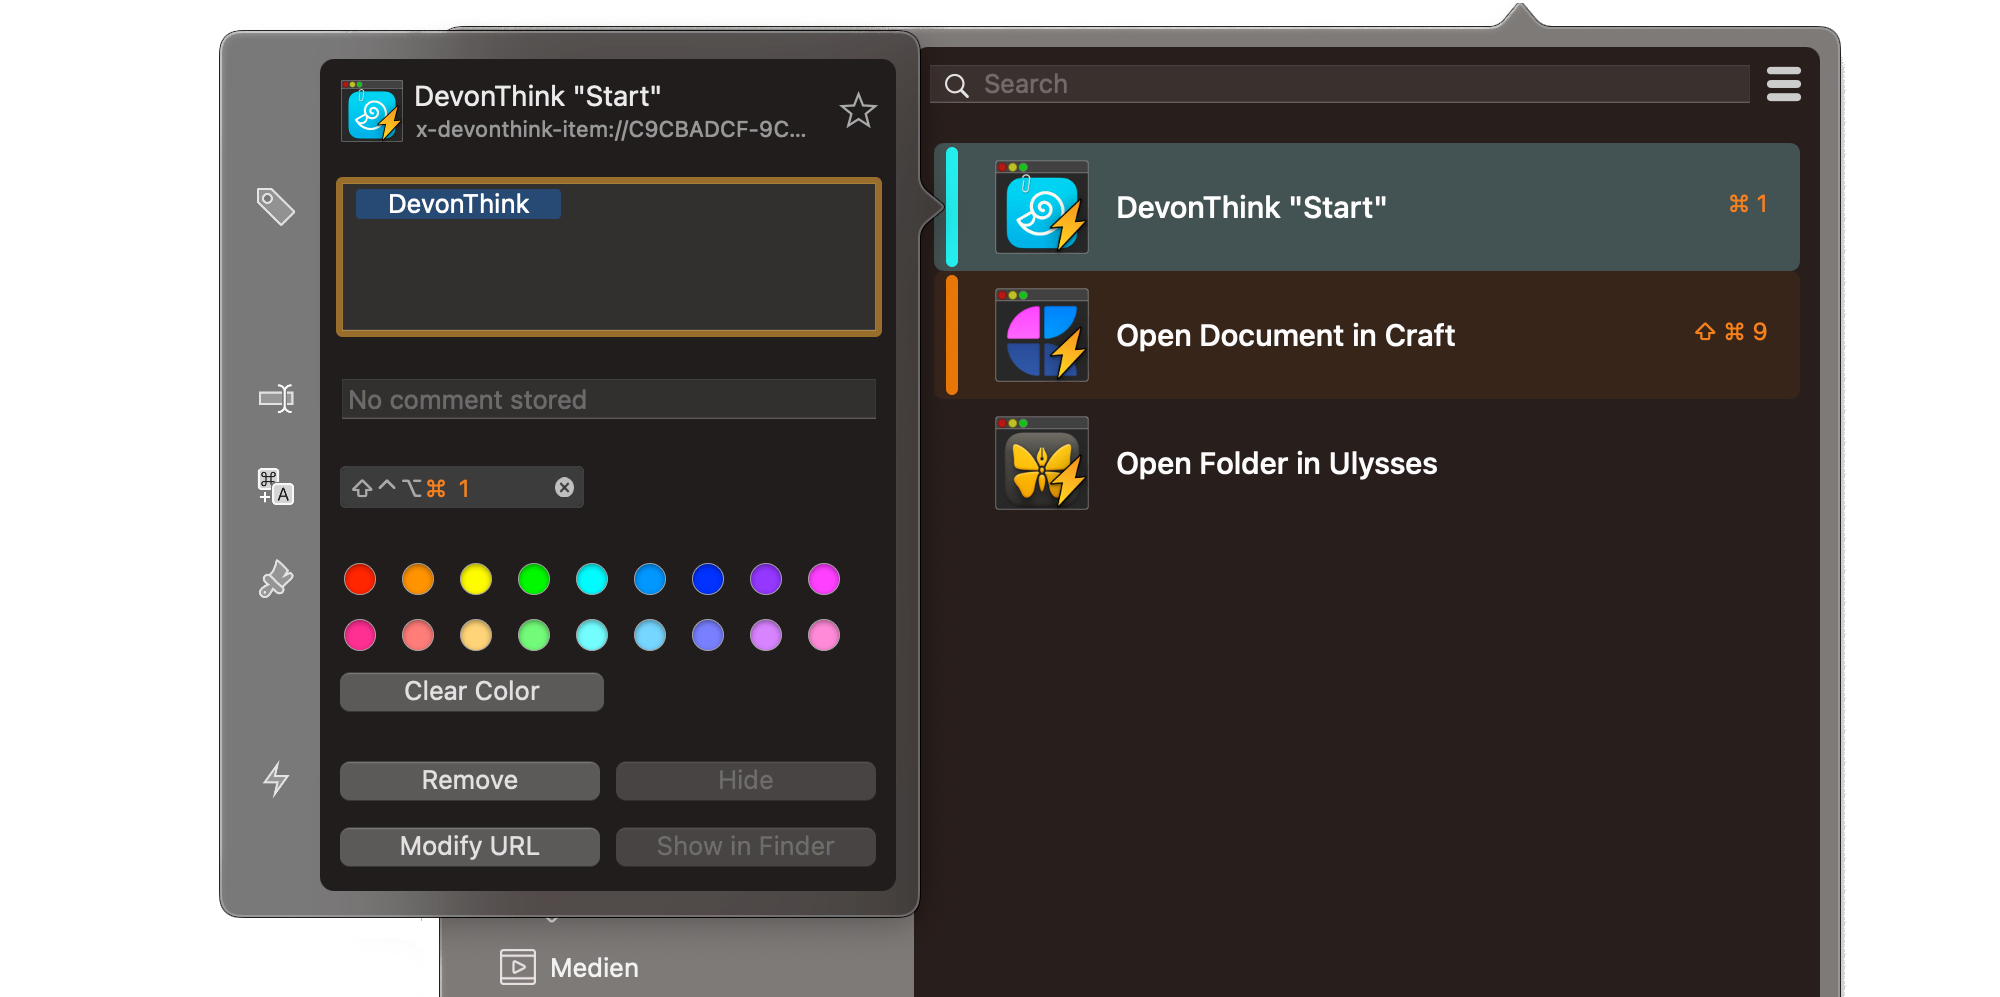Select Open Document in Craft entry
This screenshot has width=2000, height=997.
pos(1367,335)
